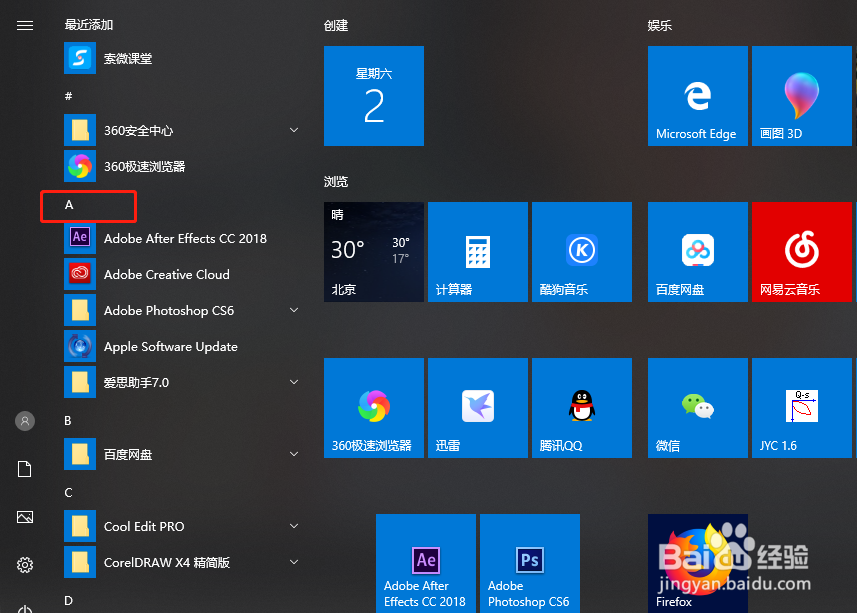This screenshot has width=857, height=613.
Task: Launch the Adobe Photoshop CS6 tile
Action: (x=530, y=563)
